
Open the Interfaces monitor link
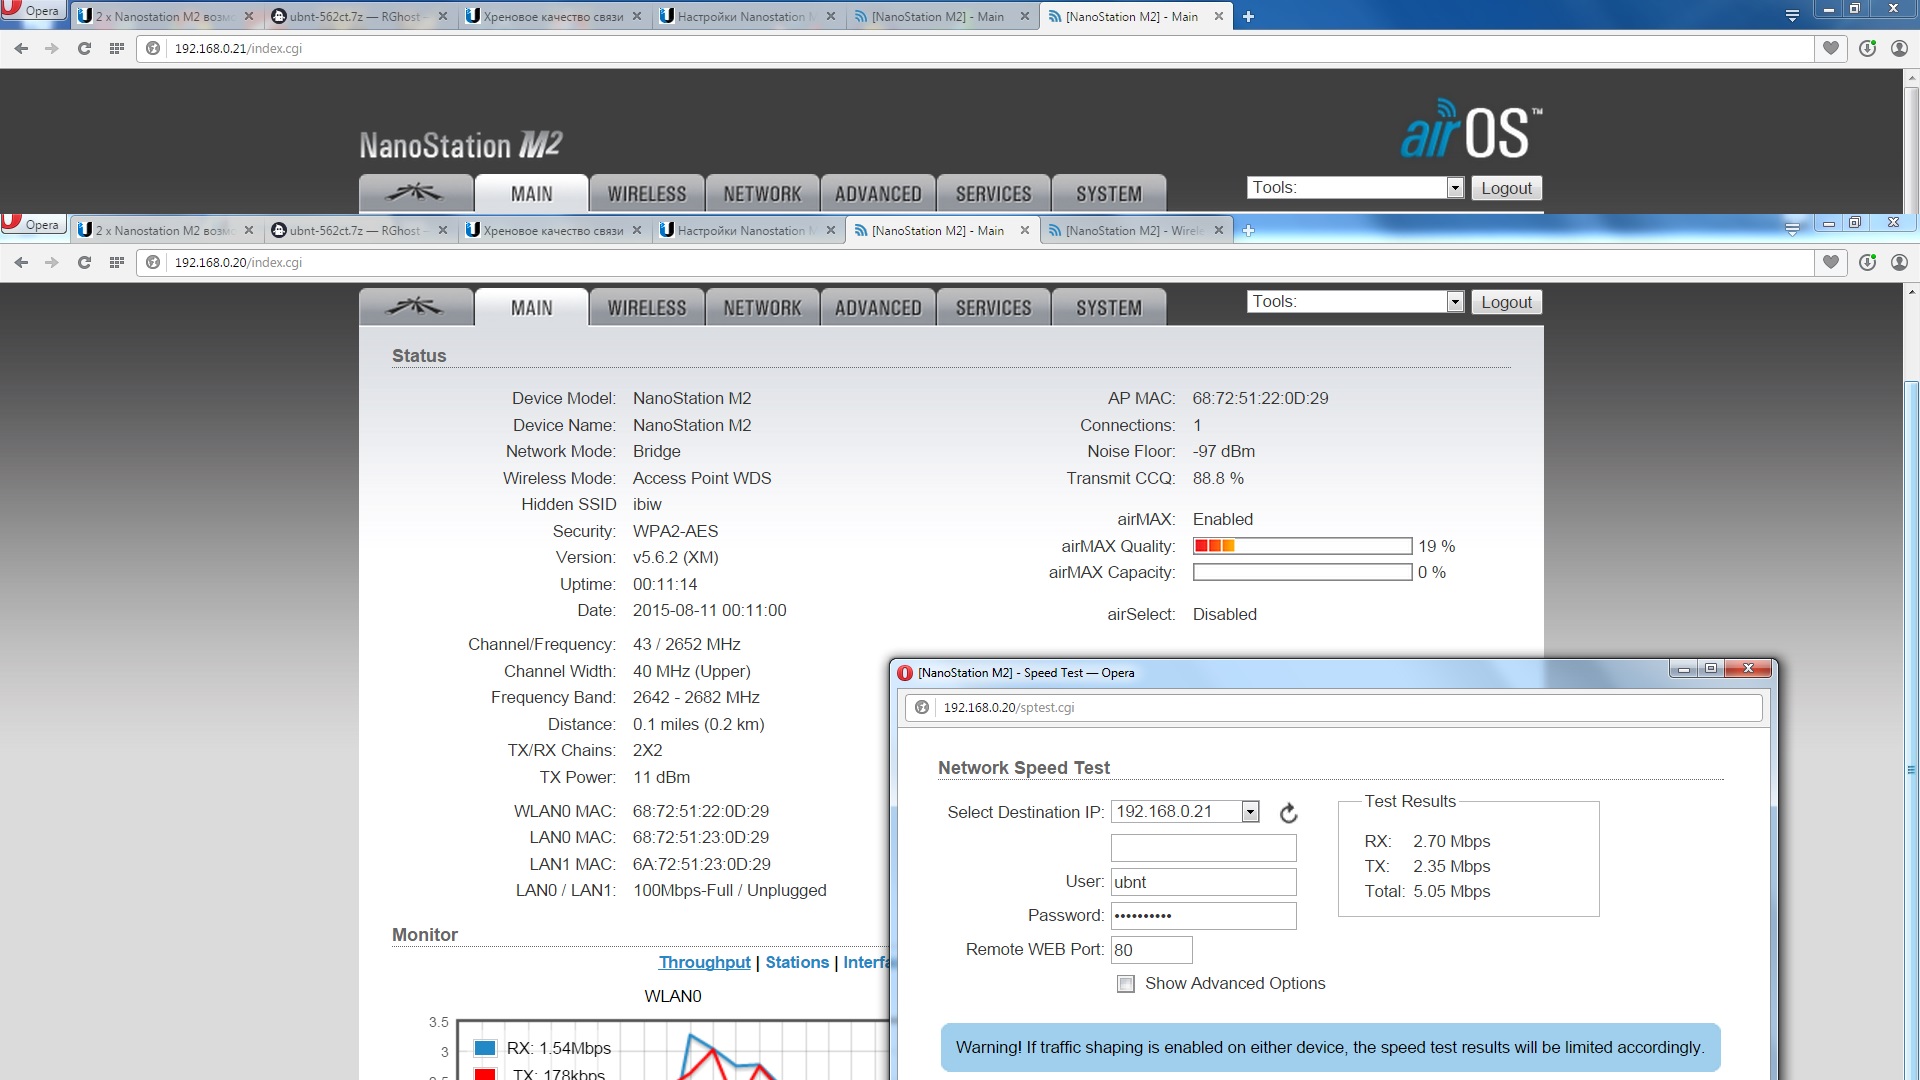(x=866, y=962)
